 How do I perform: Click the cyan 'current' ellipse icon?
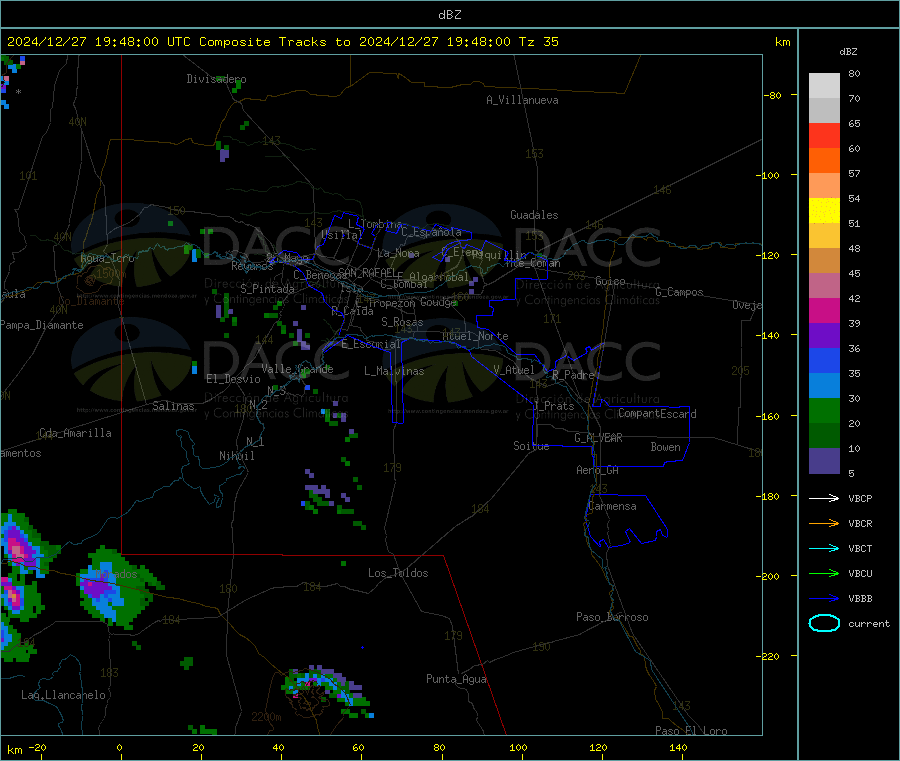pos(824,623)
